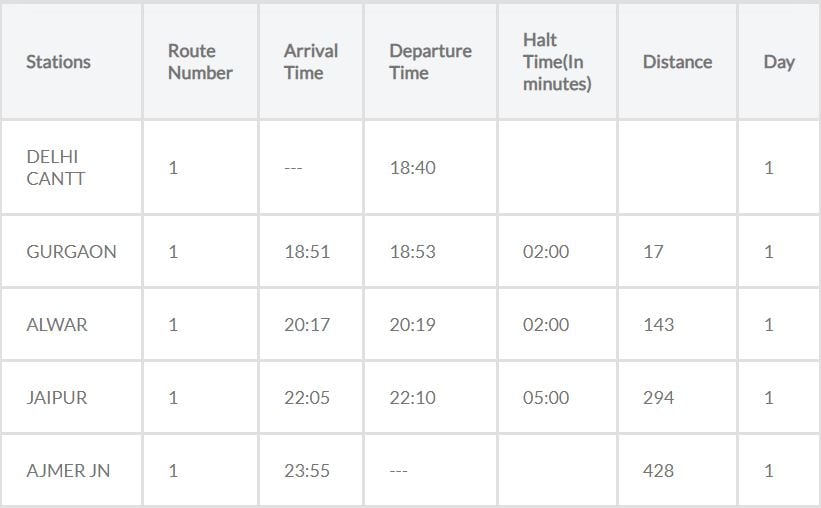Click the Departure Time column header
This screenshot has width=821, height=508.
(x=430, y=62)
